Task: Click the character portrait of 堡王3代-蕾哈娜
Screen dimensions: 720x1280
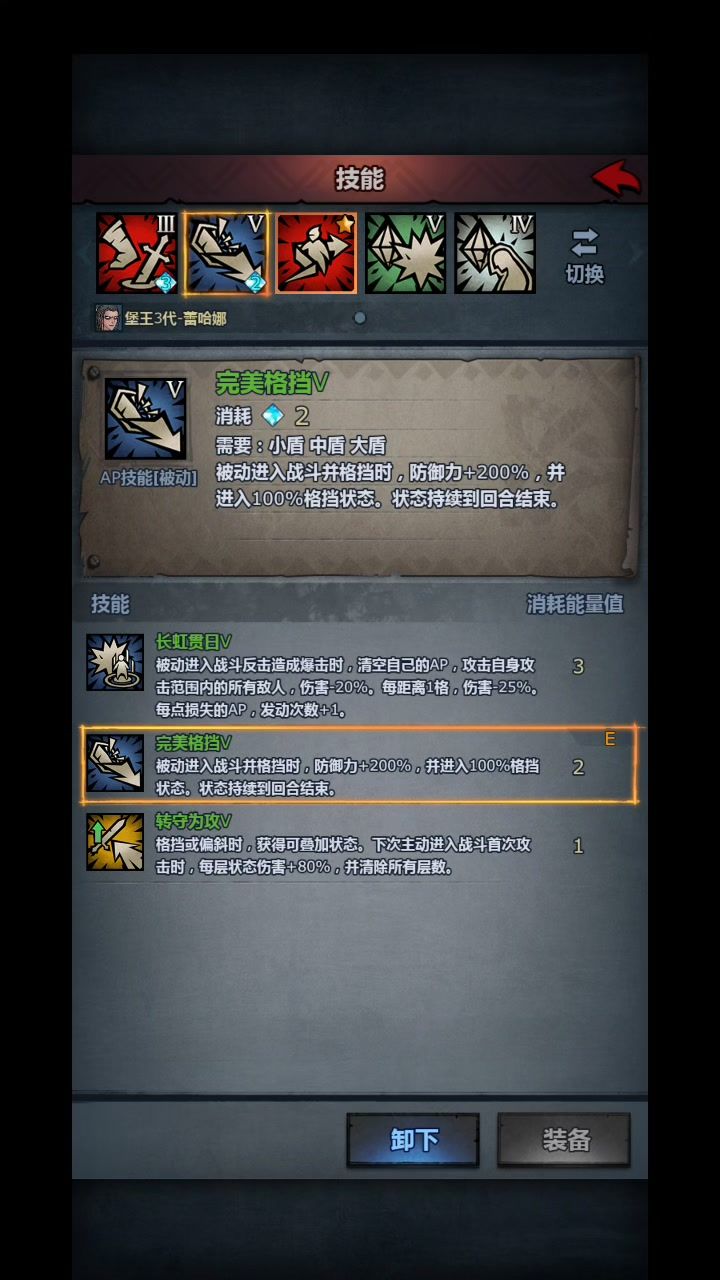Action: tap(108, 318)
